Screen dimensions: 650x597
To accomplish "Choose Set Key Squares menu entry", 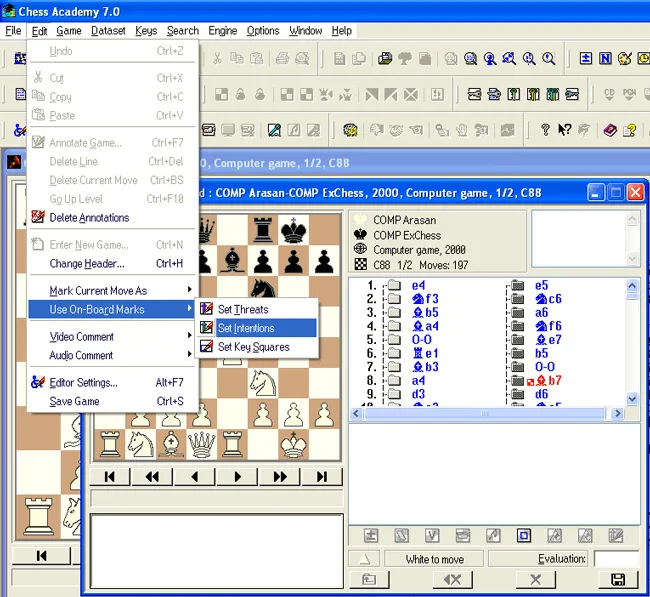I will [x=253, y=347].
